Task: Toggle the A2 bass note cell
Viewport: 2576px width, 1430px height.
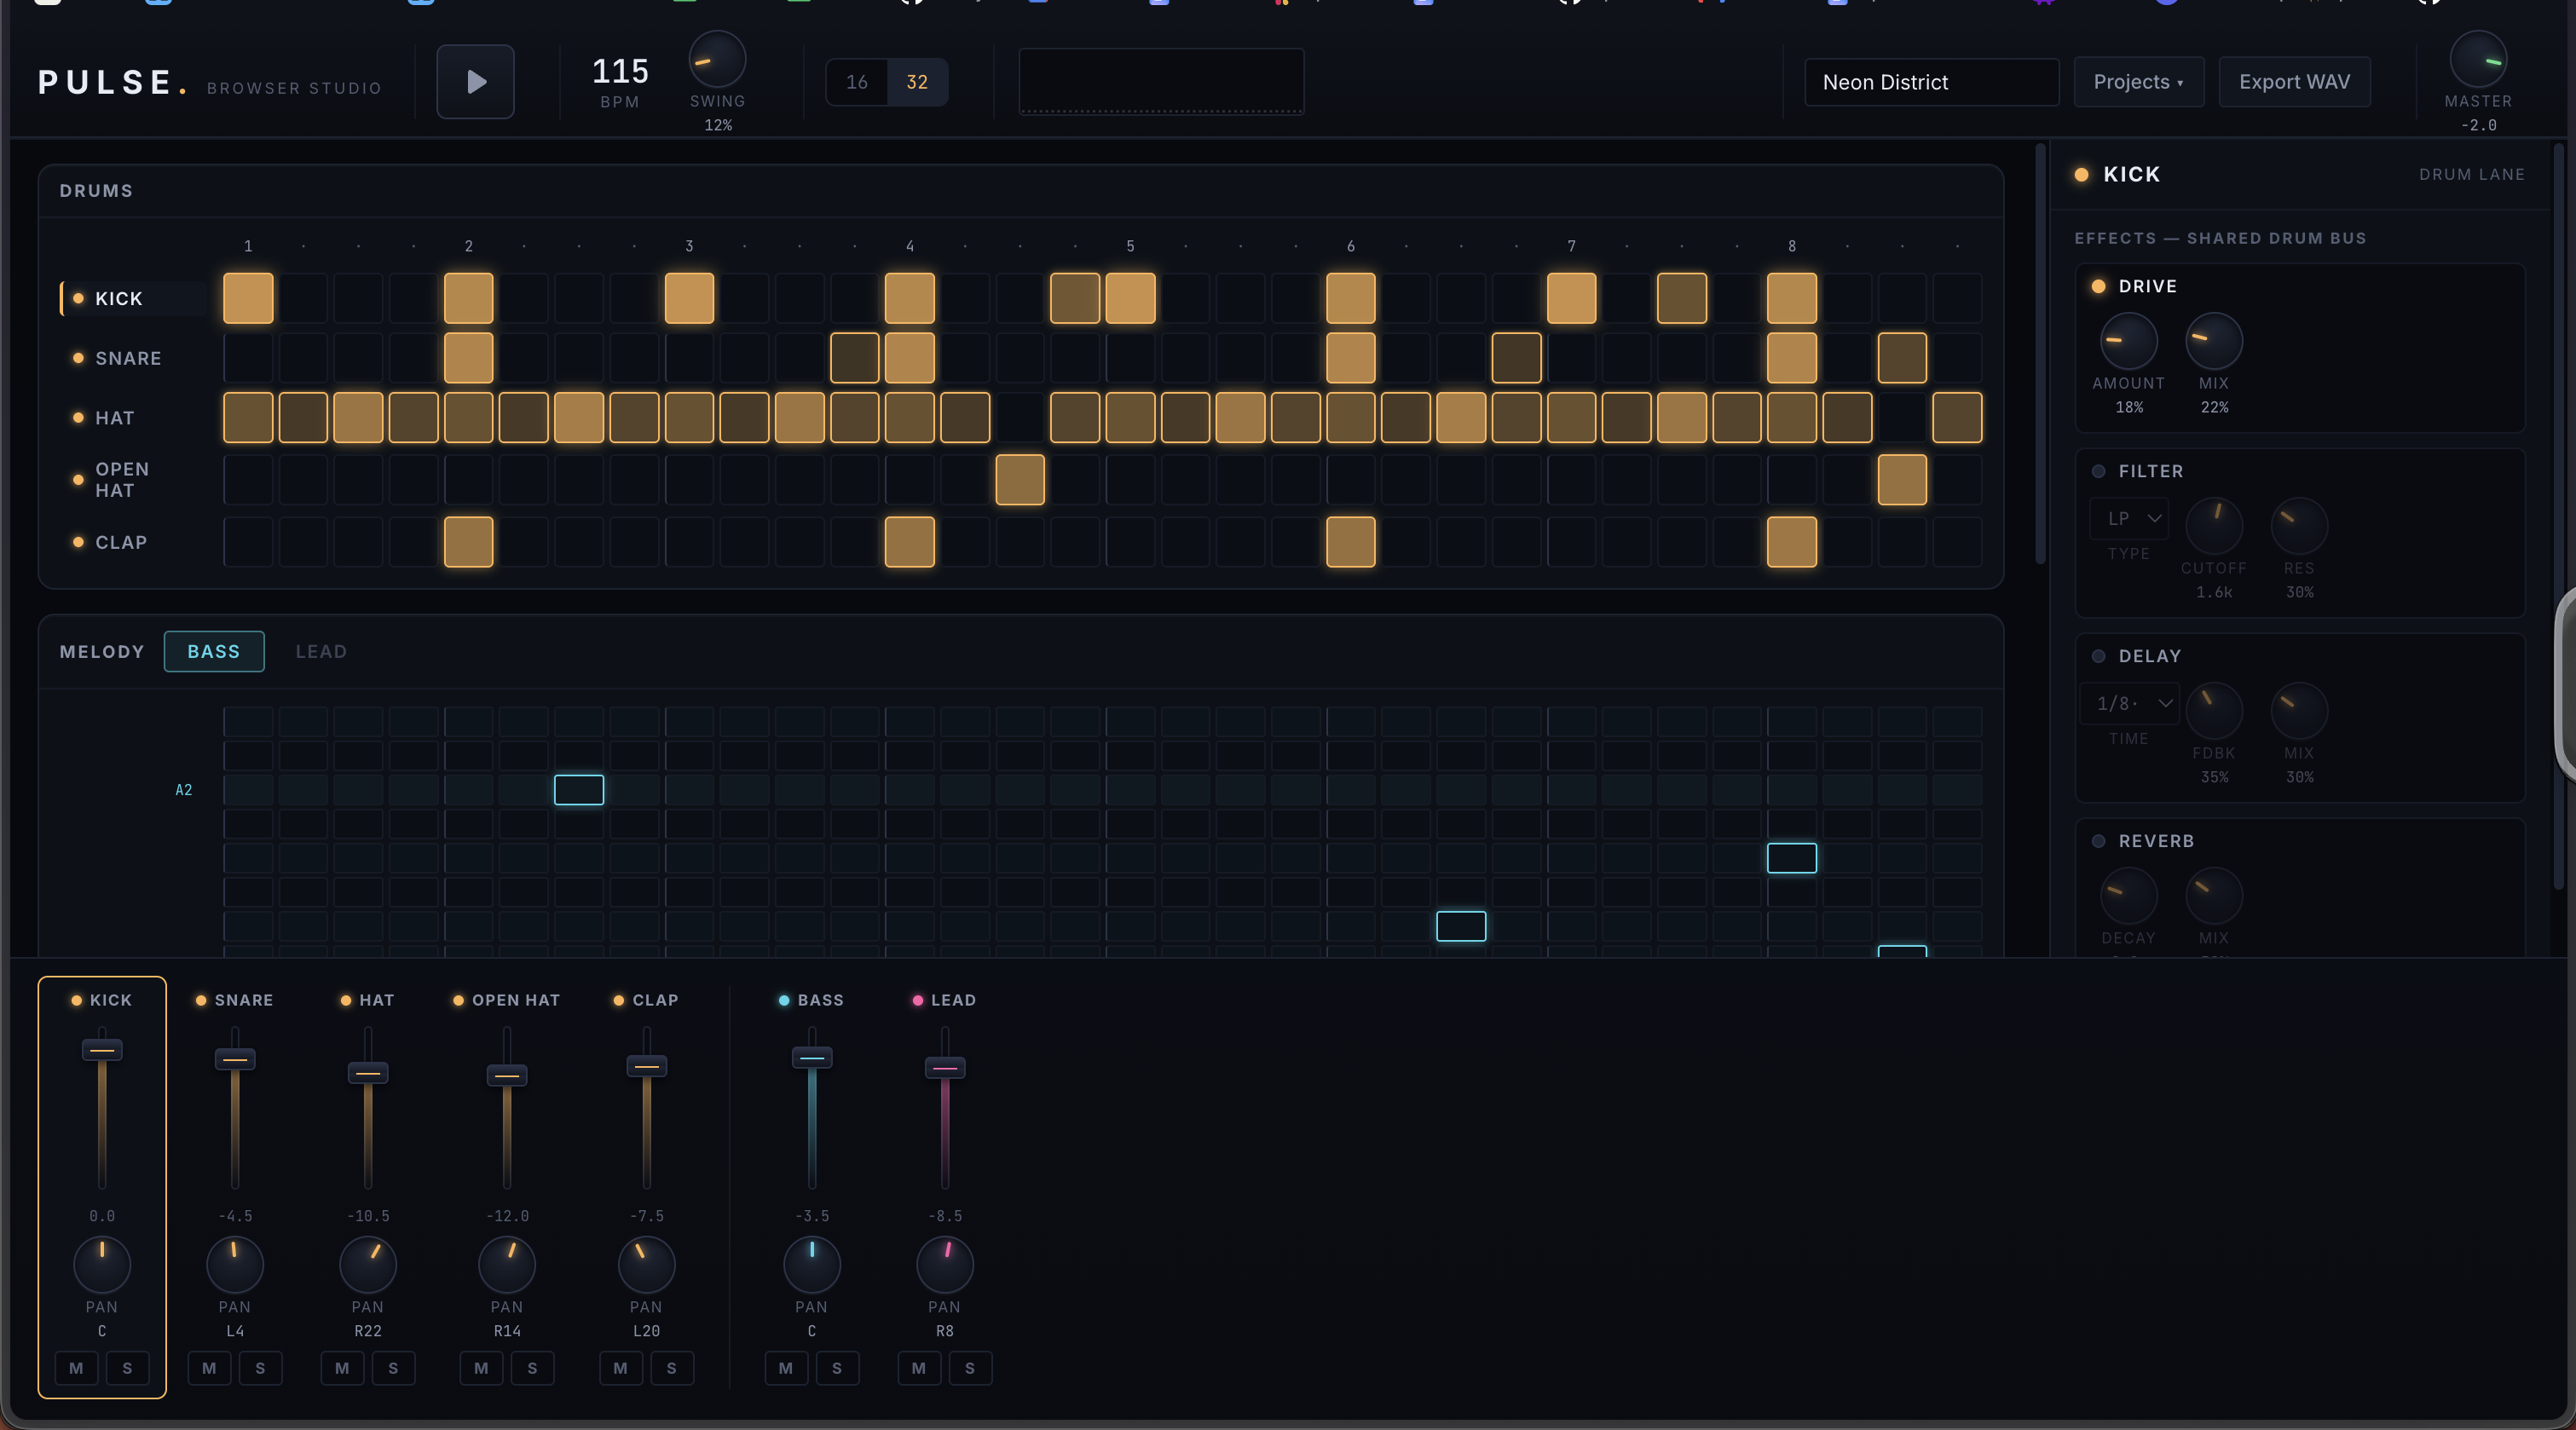Action: [579, 790]
